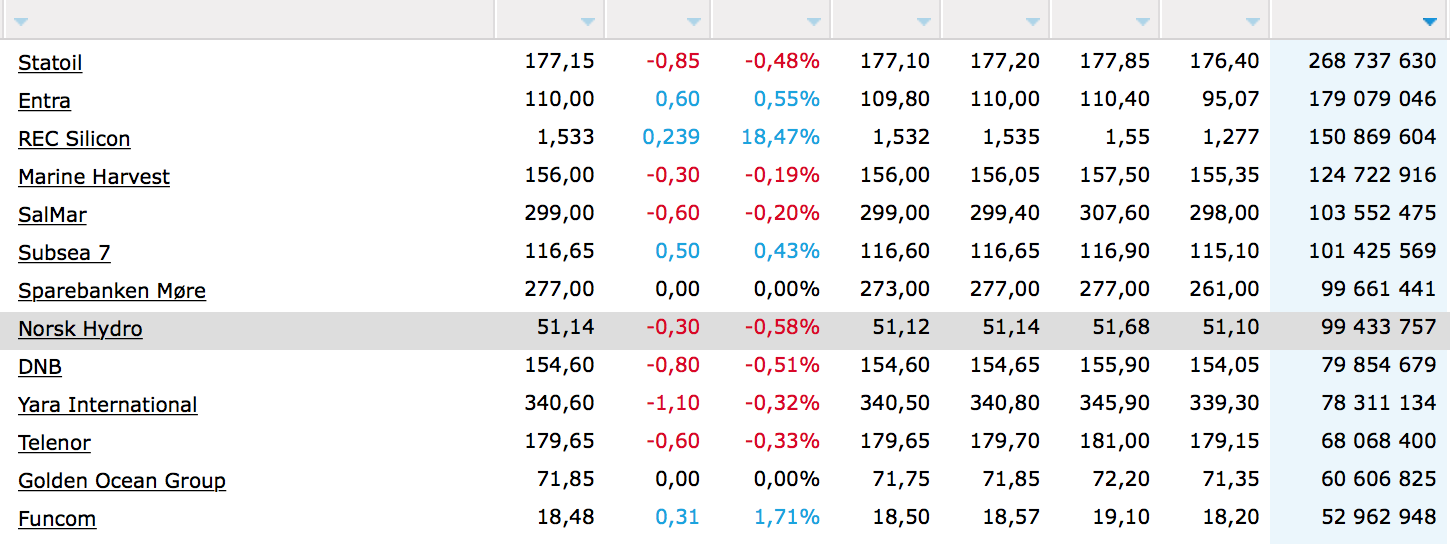Select Golden Ocean Group's volume 60 606 825
1450x544 pixels.
tap(1378, 479)
